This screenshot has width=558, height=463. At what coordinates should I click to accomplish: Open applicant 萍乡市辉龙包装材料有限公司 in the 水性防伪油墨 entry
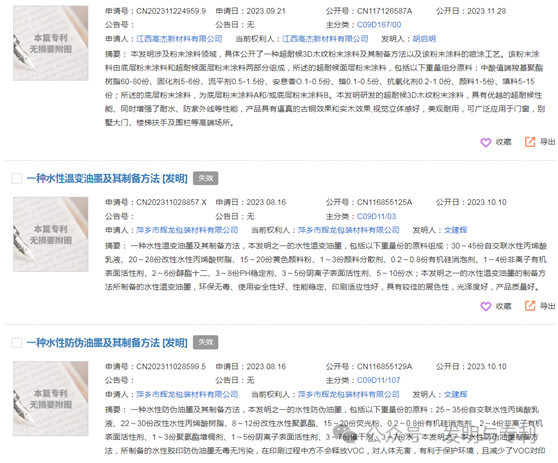(x=187, y=394)
